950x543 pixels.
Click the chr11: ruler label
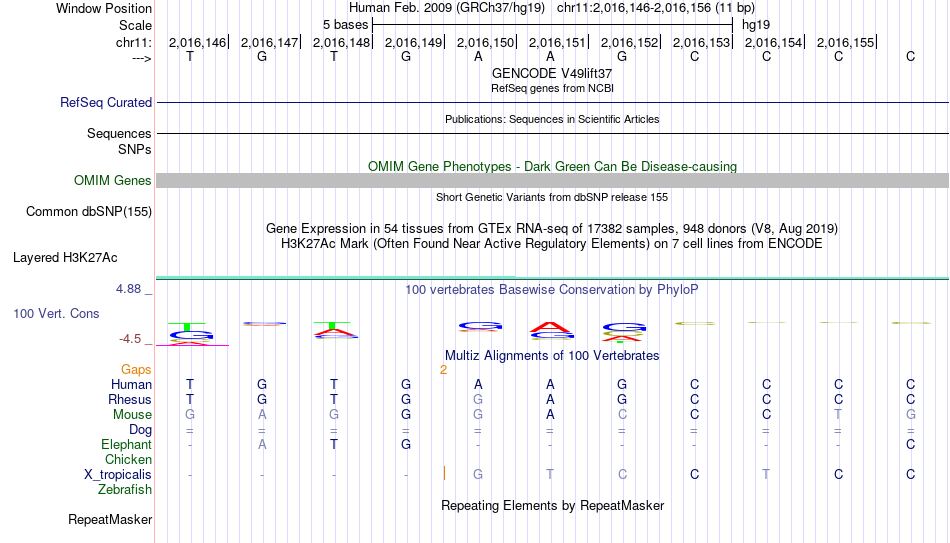click(133, 42)
